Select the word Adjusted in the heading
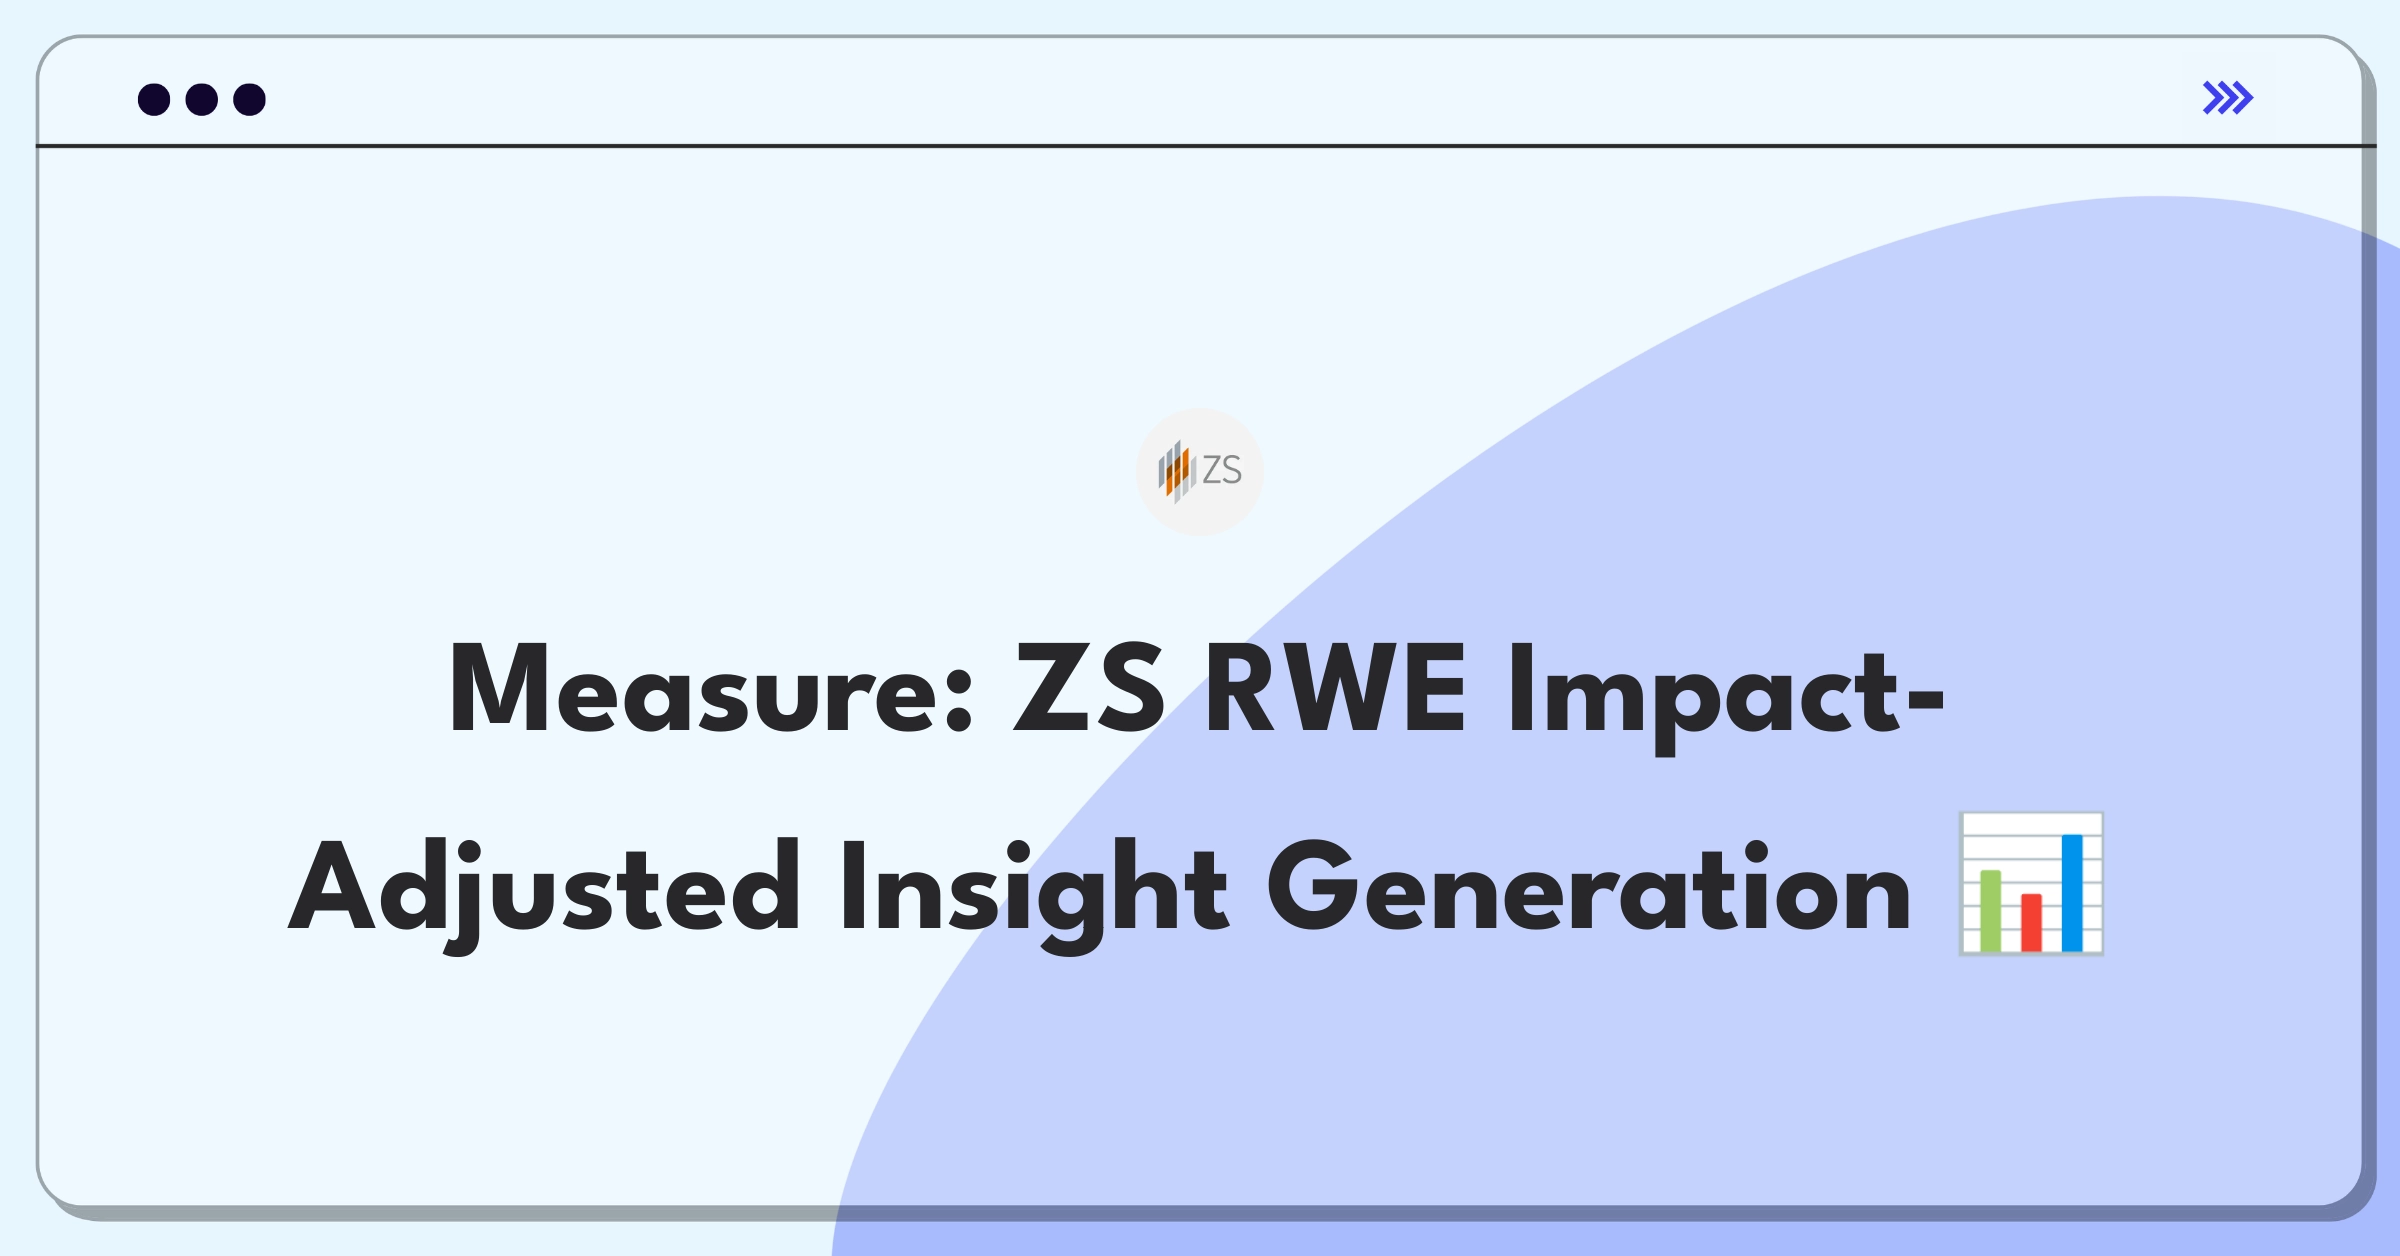Image resolution: width=2400 pixels, height=1256 pixels. (545, 893)
